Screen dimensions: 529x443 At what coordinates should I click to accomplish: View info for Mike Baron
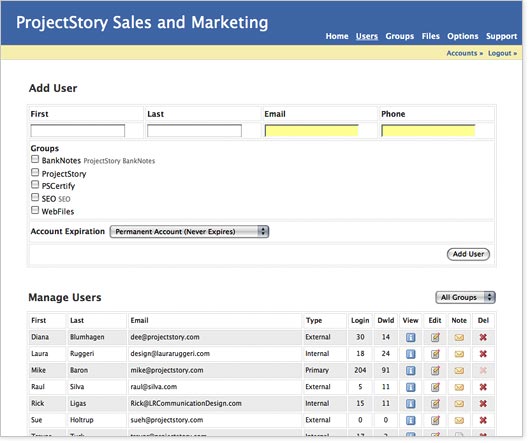[410, 370]
